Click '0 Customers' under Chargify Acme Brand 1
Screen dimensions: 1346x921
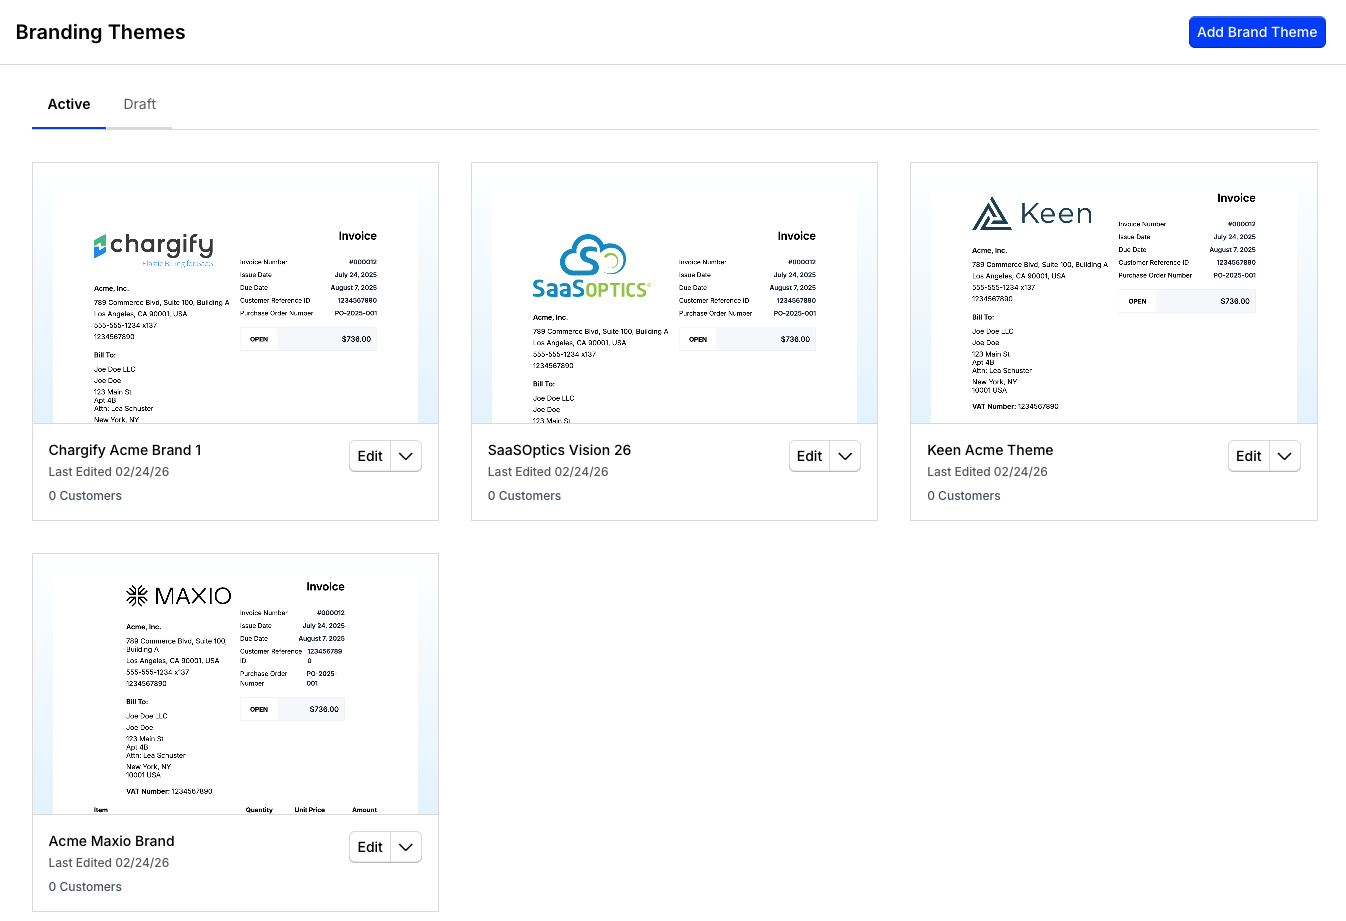coord(85,496)
